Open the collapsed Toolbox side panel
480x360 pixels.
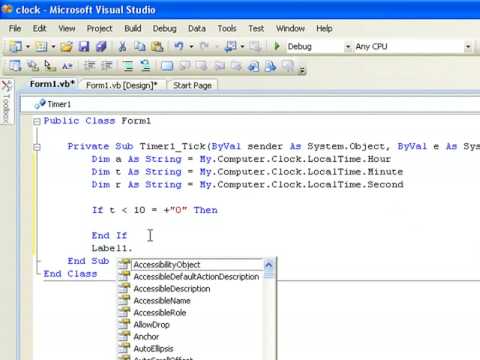click(x=6, y=102)
